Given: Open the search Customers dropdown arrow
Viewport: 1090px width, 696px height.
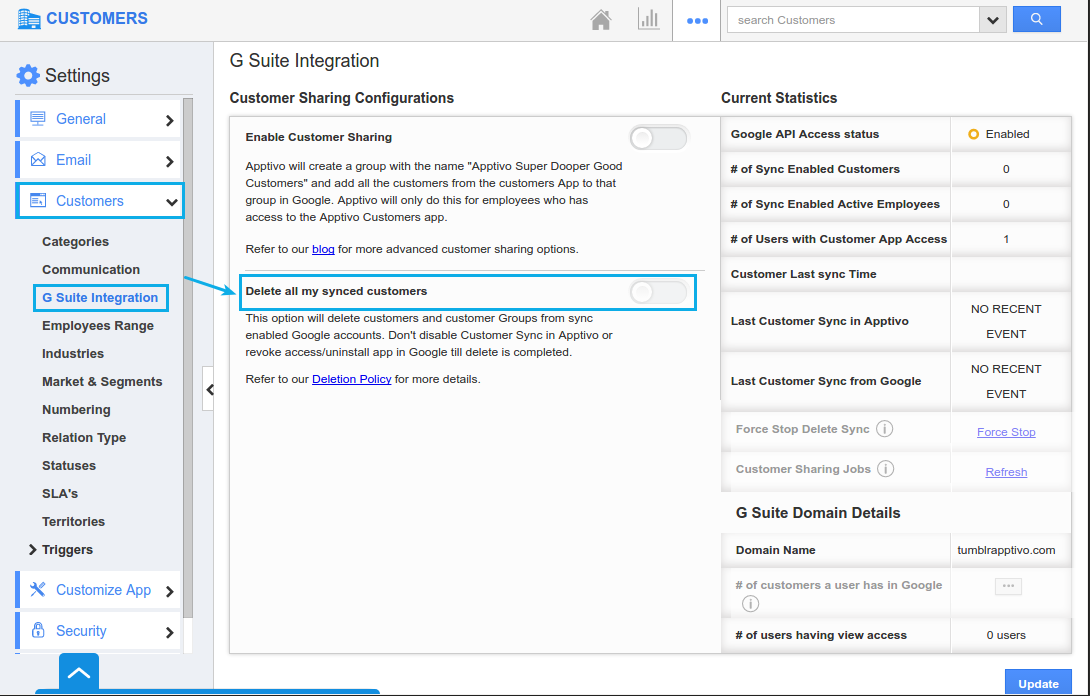Looking at the screenshot, I should pyautogui.click(x=993, y=20).
